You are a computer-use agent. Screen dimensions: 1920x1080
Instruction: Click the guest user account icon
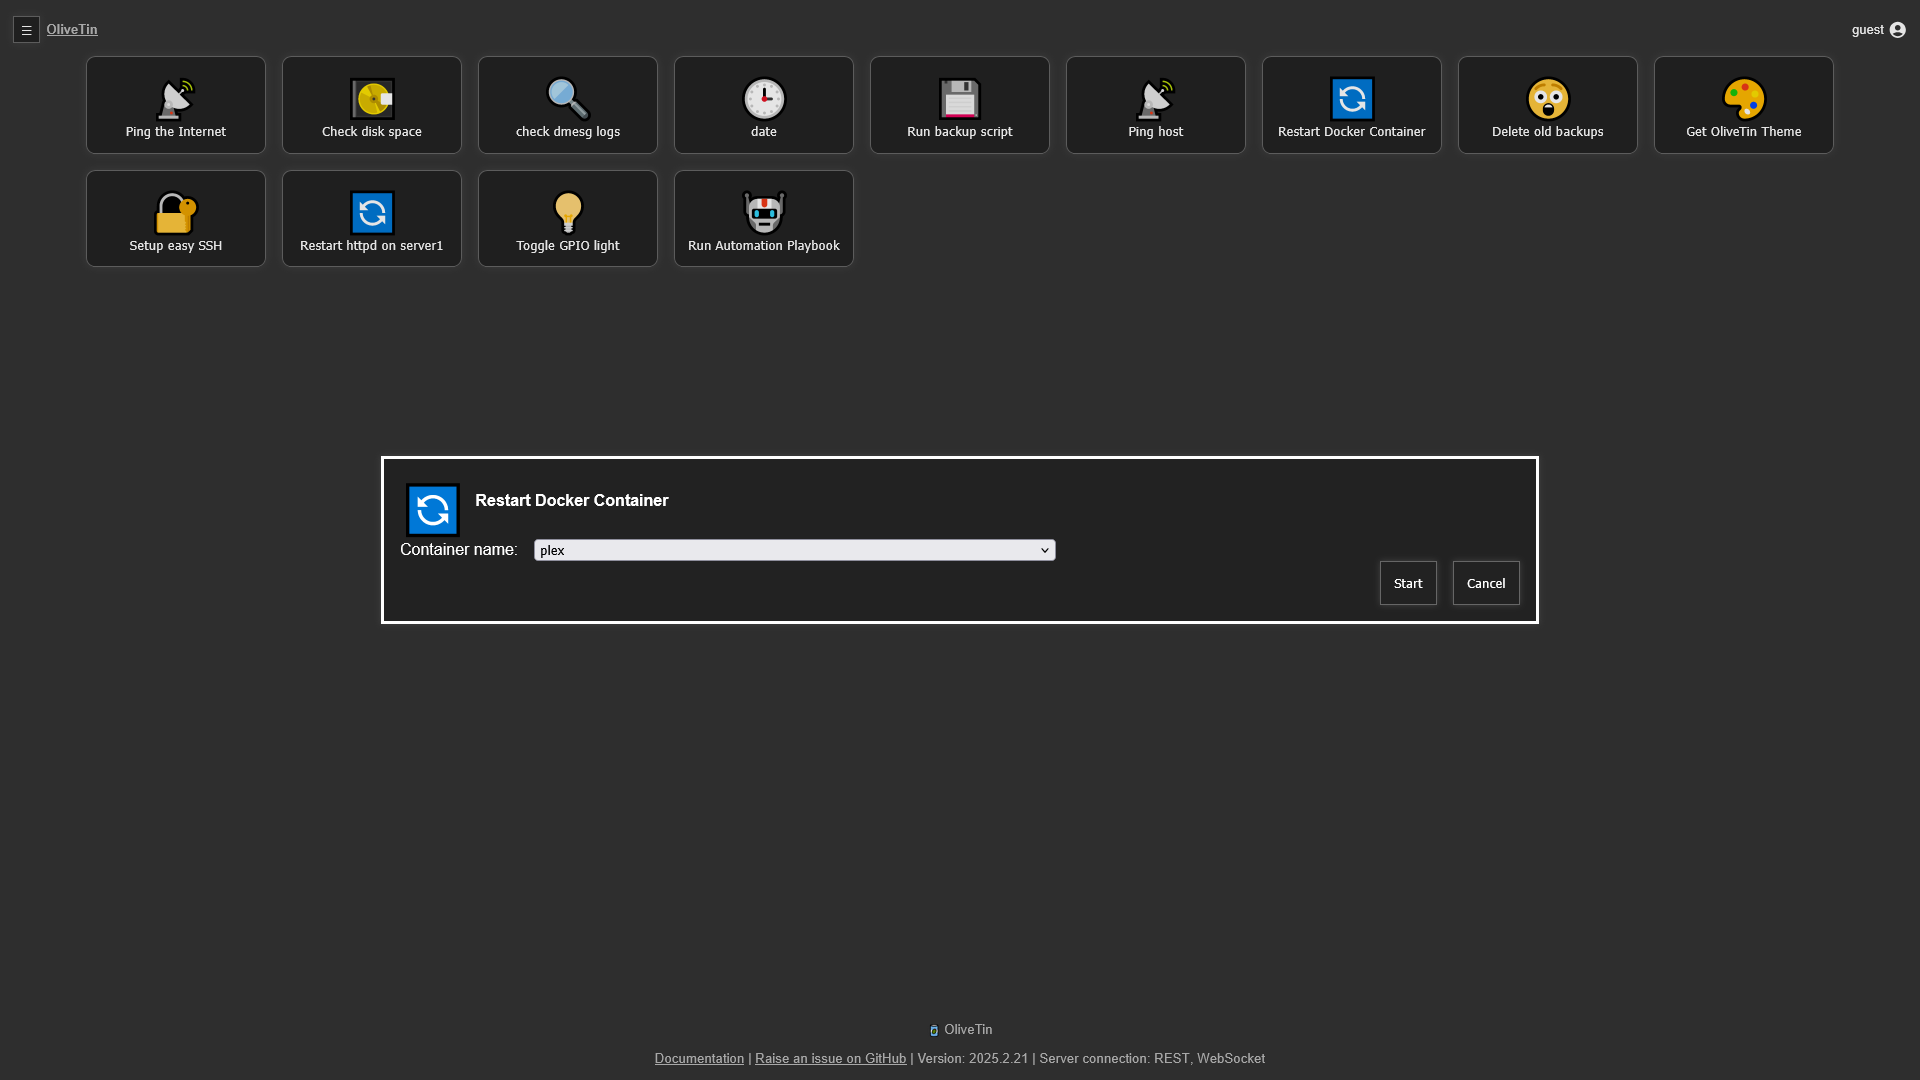click(1897, 30)
